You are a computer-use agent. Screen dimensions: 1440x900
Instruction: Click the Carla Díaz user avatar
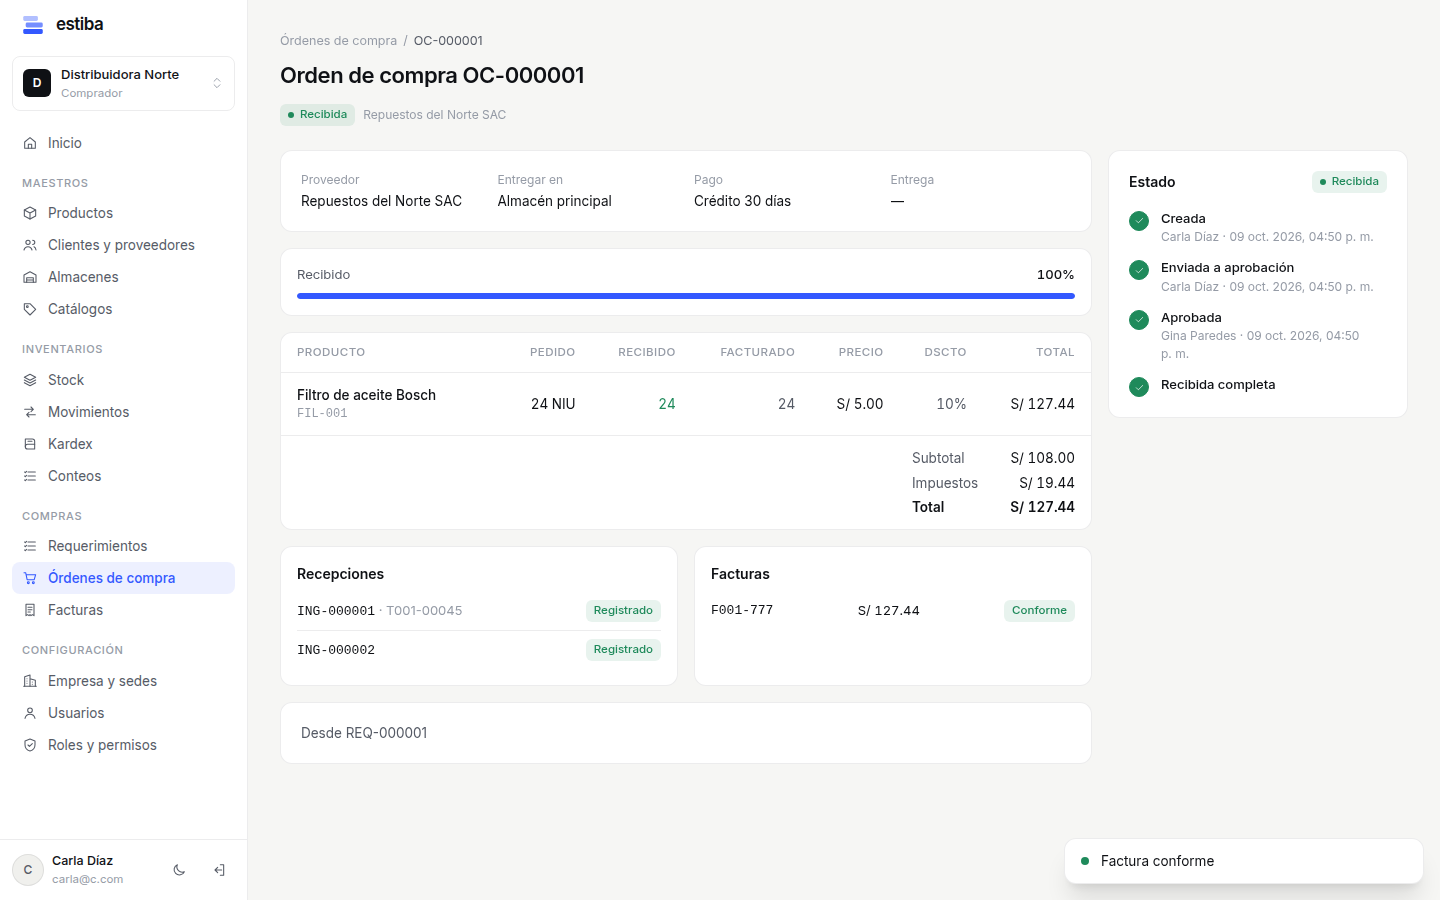point(28,870)
